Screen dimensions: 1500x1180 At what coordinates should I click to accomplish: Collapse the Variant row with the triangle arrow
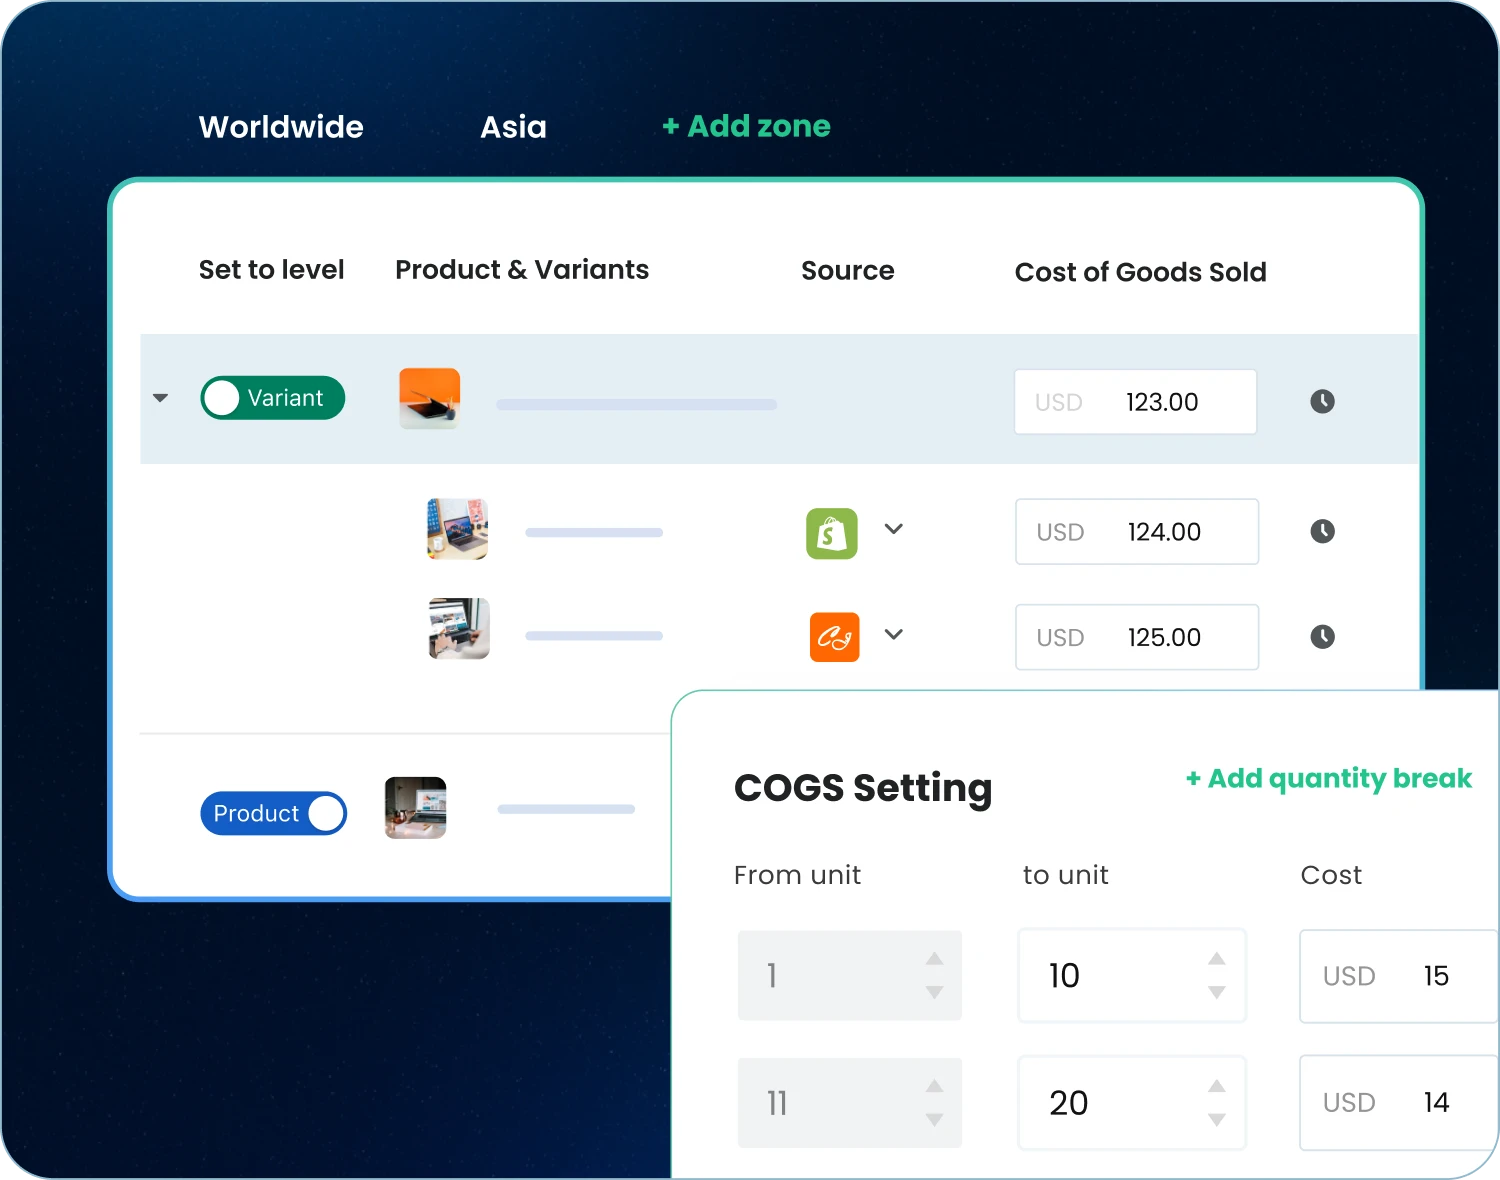click(x=160, y=398)
